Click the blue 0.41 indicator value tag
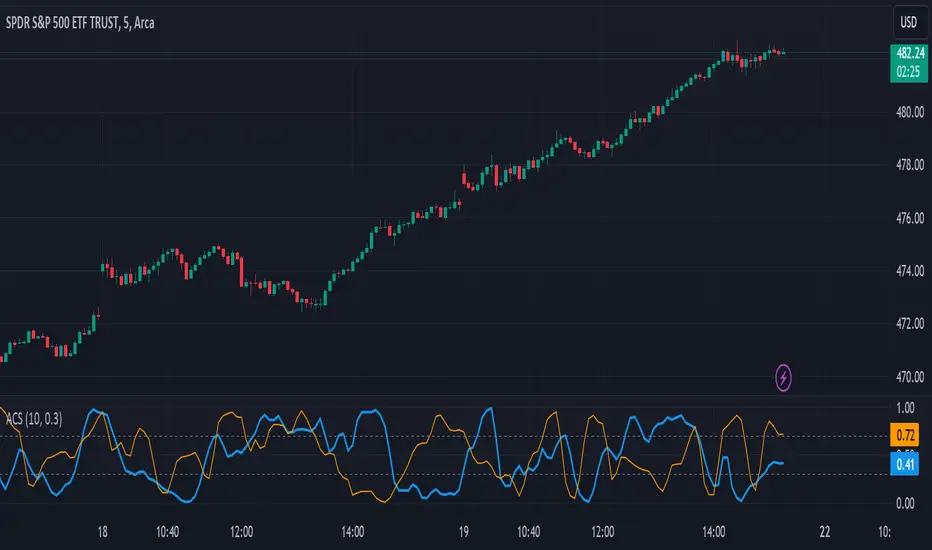Image resolution: width=932 pixels, height=550 pixels. coord(905,464)
